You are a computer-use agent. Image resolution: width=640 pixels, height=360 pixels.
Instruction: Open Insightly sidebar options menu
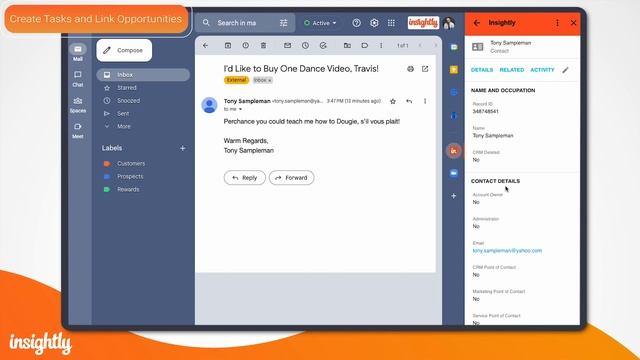(x=557, y=23)
